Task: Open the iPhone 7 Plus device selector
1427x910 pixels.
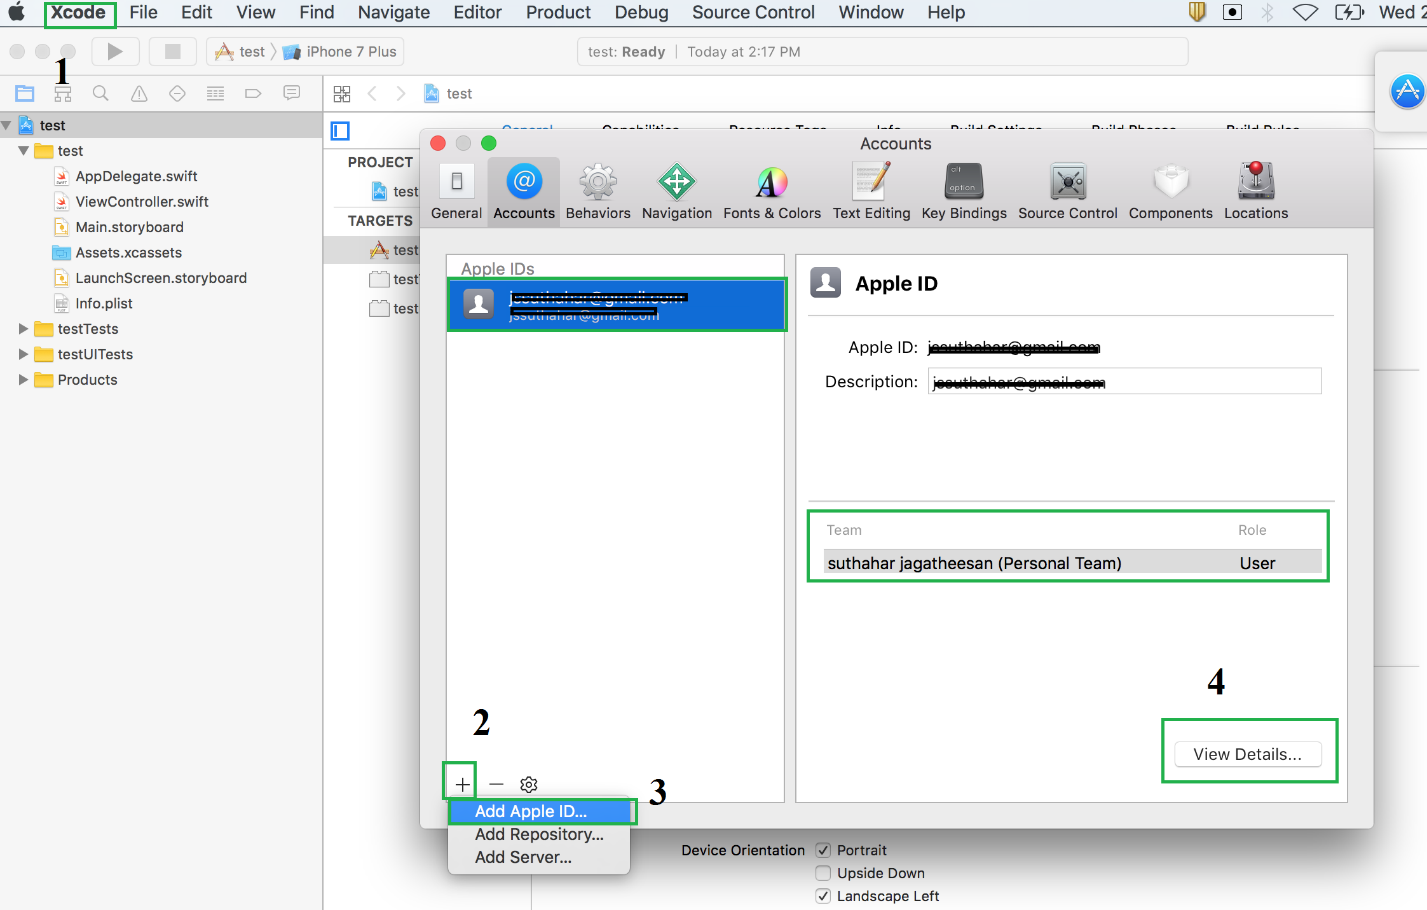Action: click(340, 51)
